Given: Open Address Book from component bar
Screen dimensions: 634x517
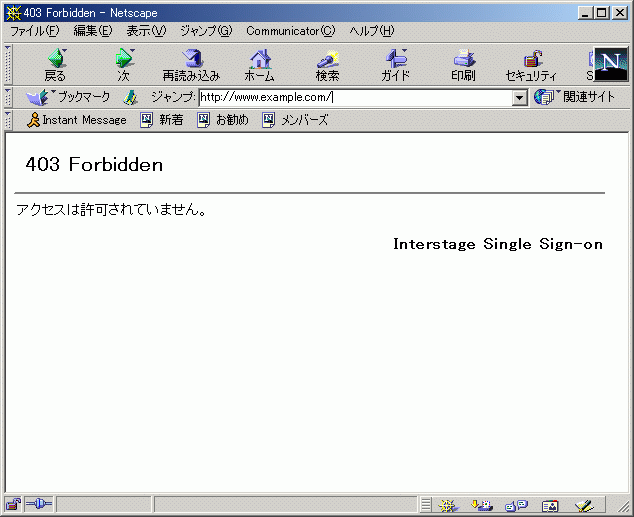Looking at the screenshot, I should click(x=550, y=505).
